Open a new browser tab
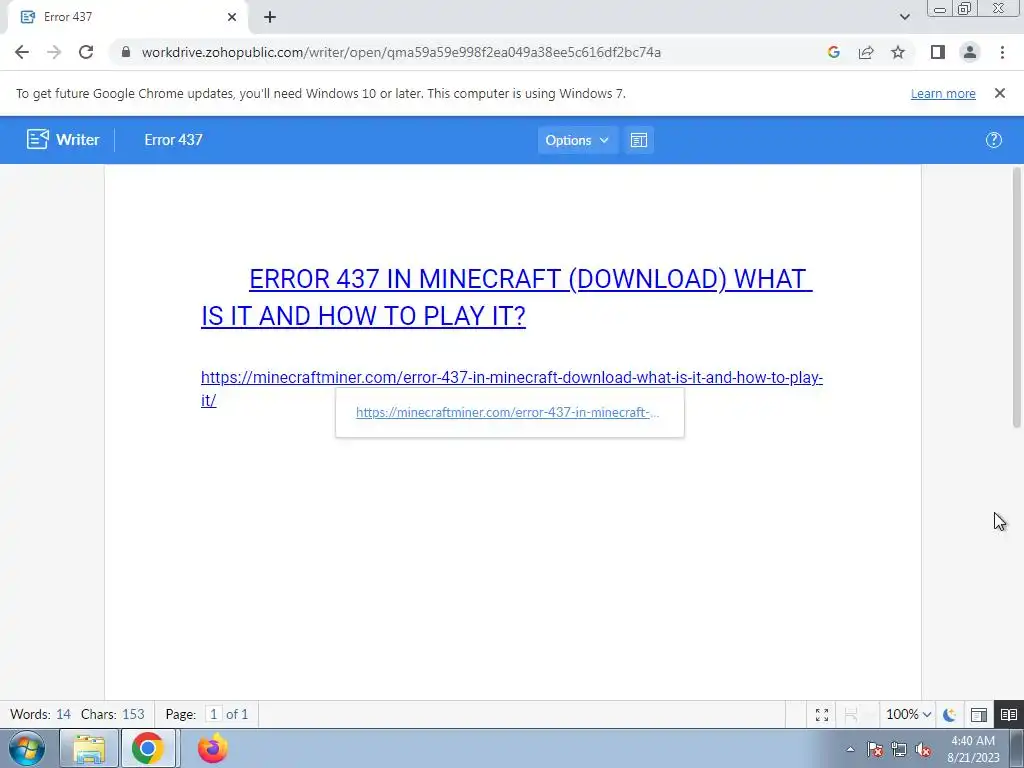 [x=270, y=17]
